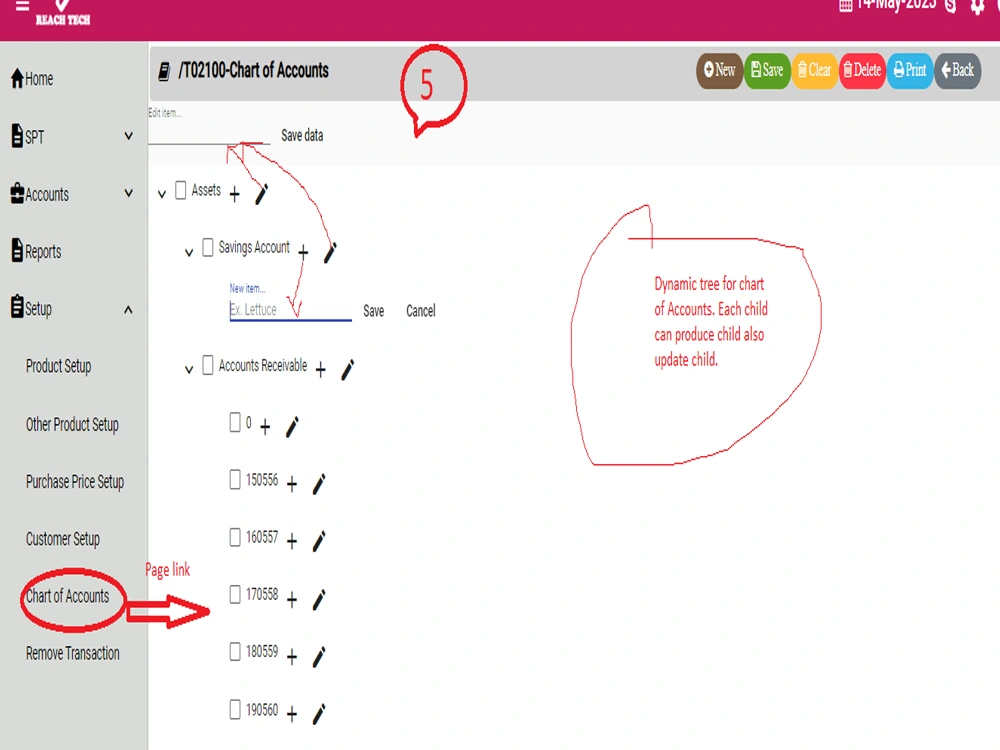Add child under 150556

(x=292, y=484)
